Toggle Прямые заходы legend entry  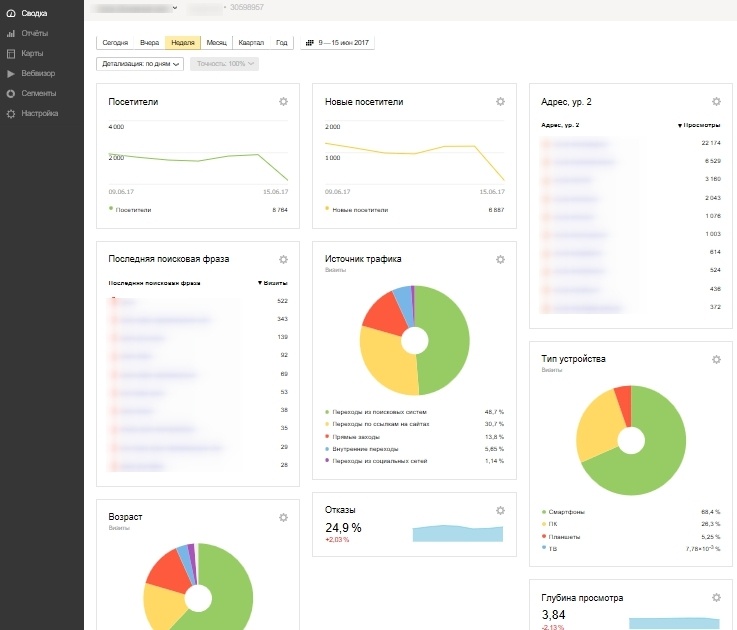[353, 437]
